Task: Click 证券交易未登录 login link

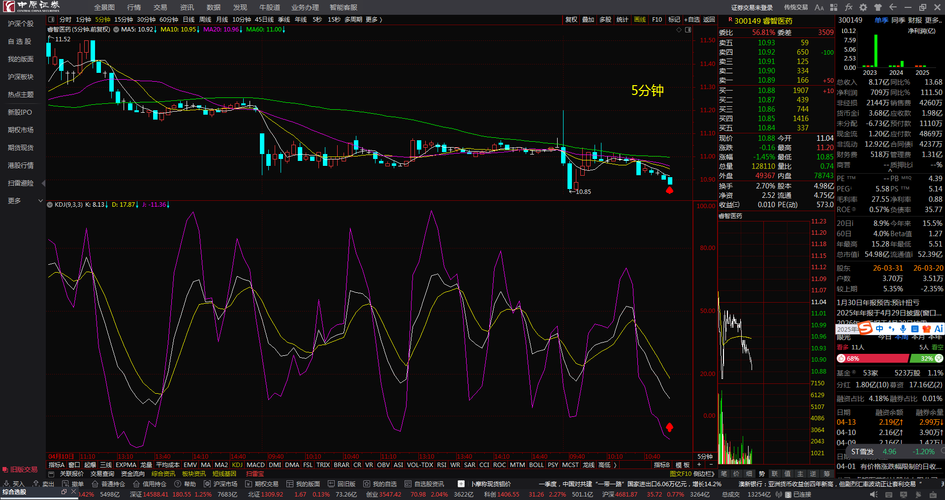Action: click(752, 7)
